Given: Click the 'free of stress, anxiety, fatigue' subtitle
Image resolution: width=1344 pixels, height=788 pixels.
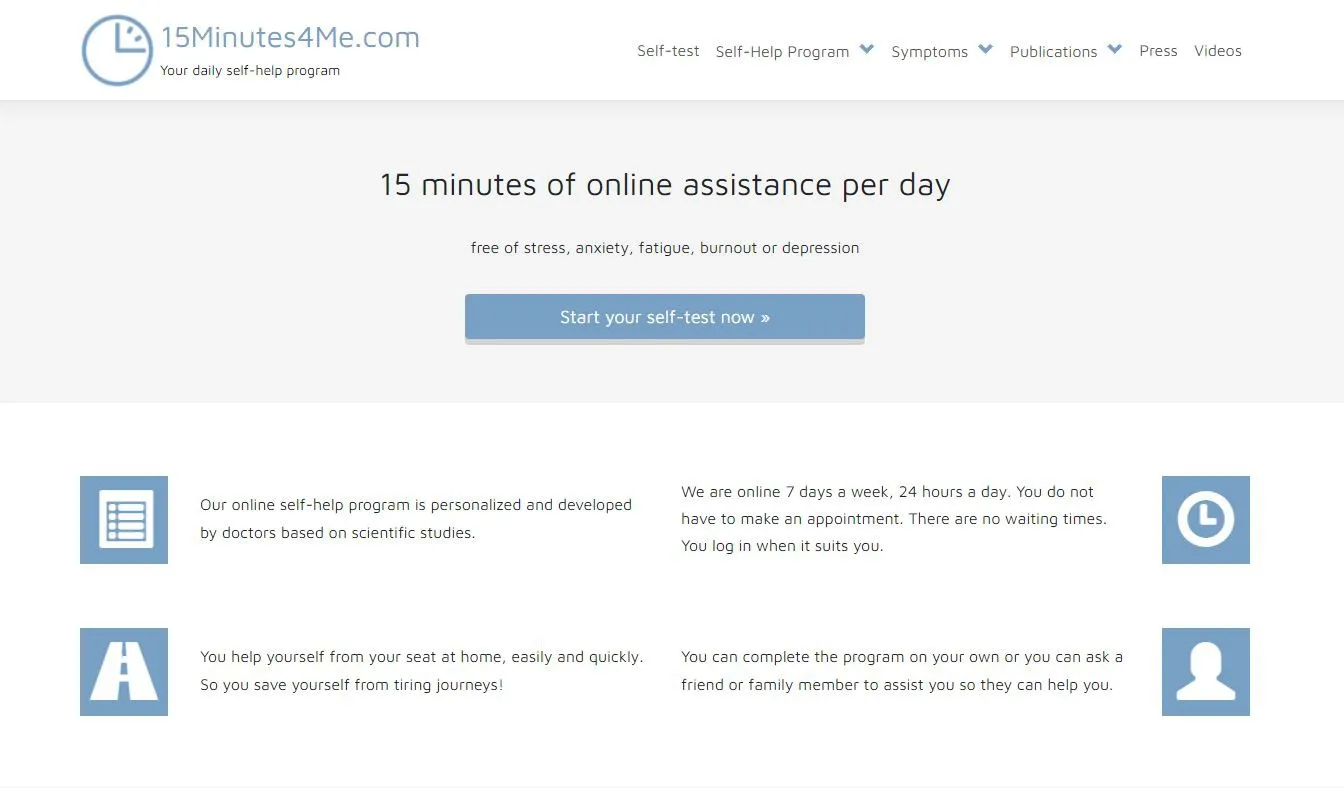Looking at the screenshot, I should point(665,248).
